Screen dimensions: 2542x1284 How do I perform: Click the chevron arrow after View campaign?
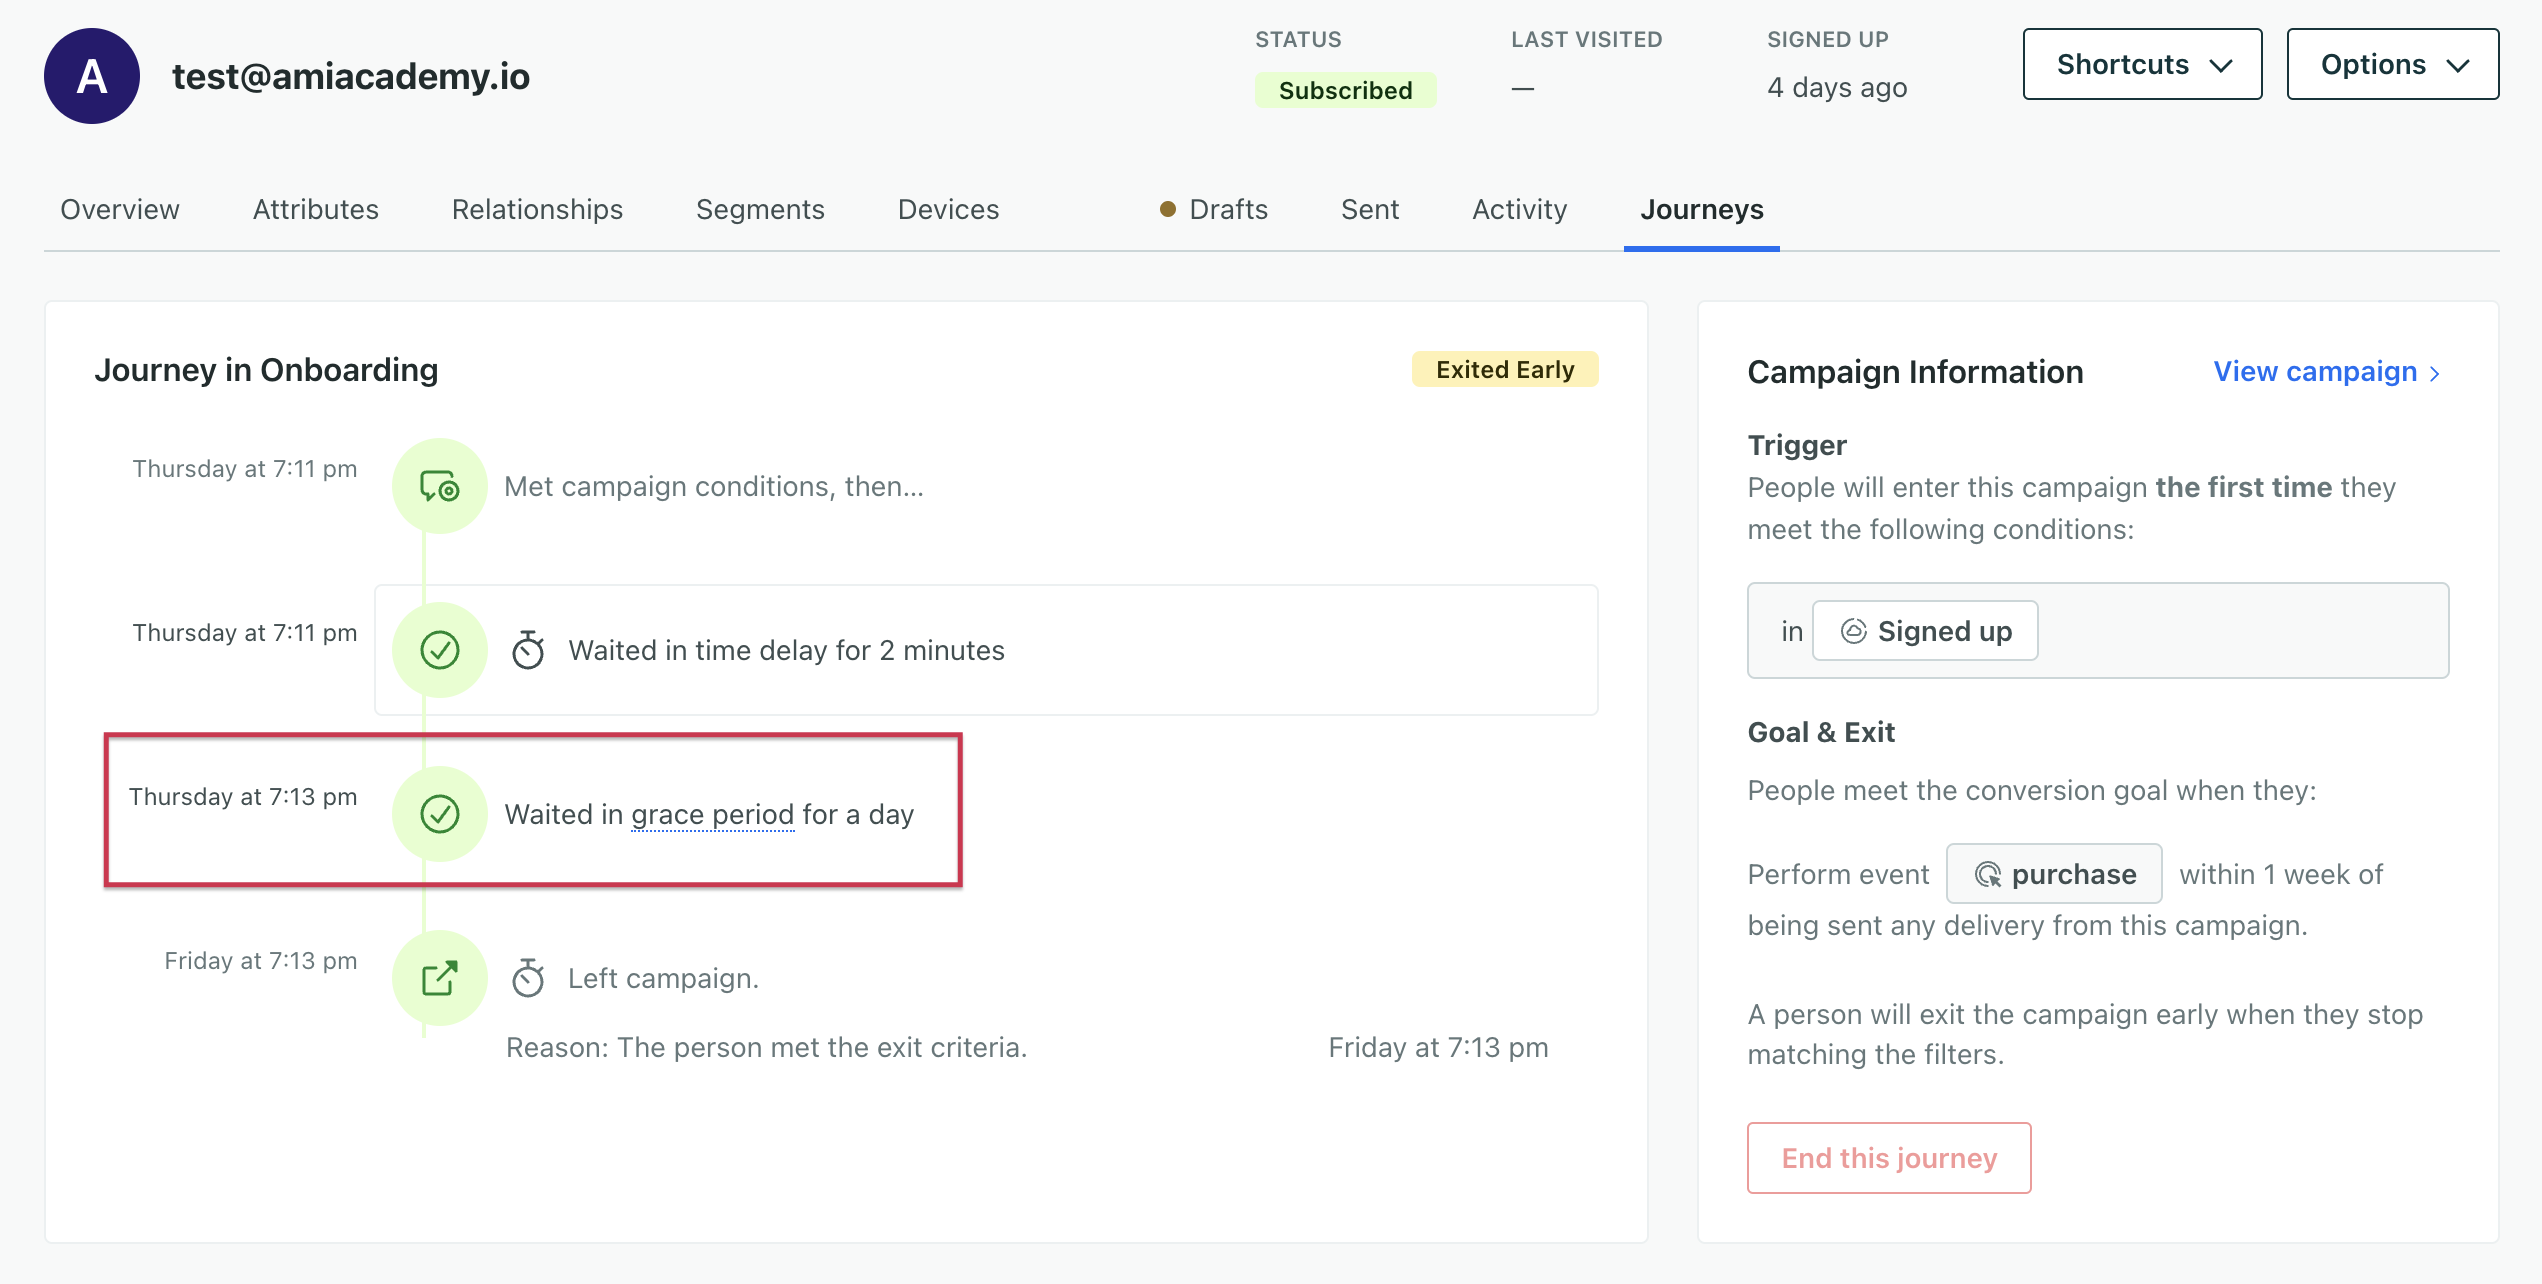coord(2434,373)
